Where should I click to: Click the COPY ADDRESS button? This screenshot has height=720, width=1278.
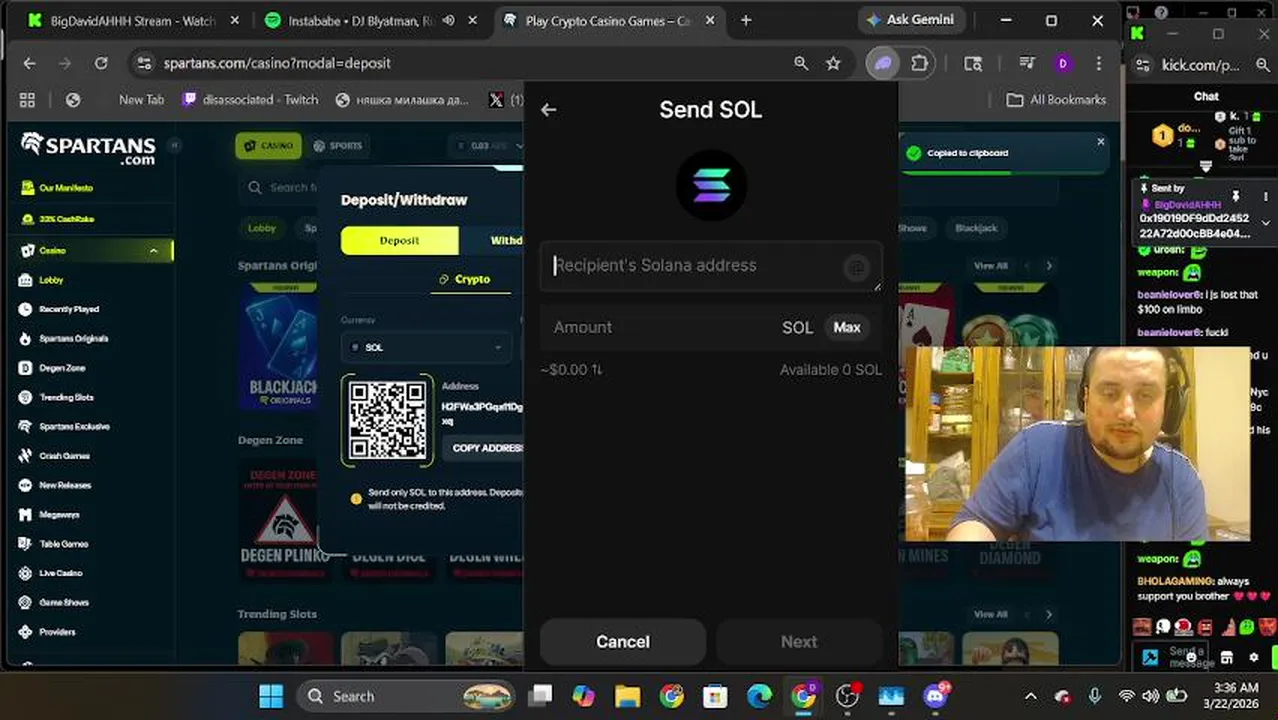tap(485, 448)
